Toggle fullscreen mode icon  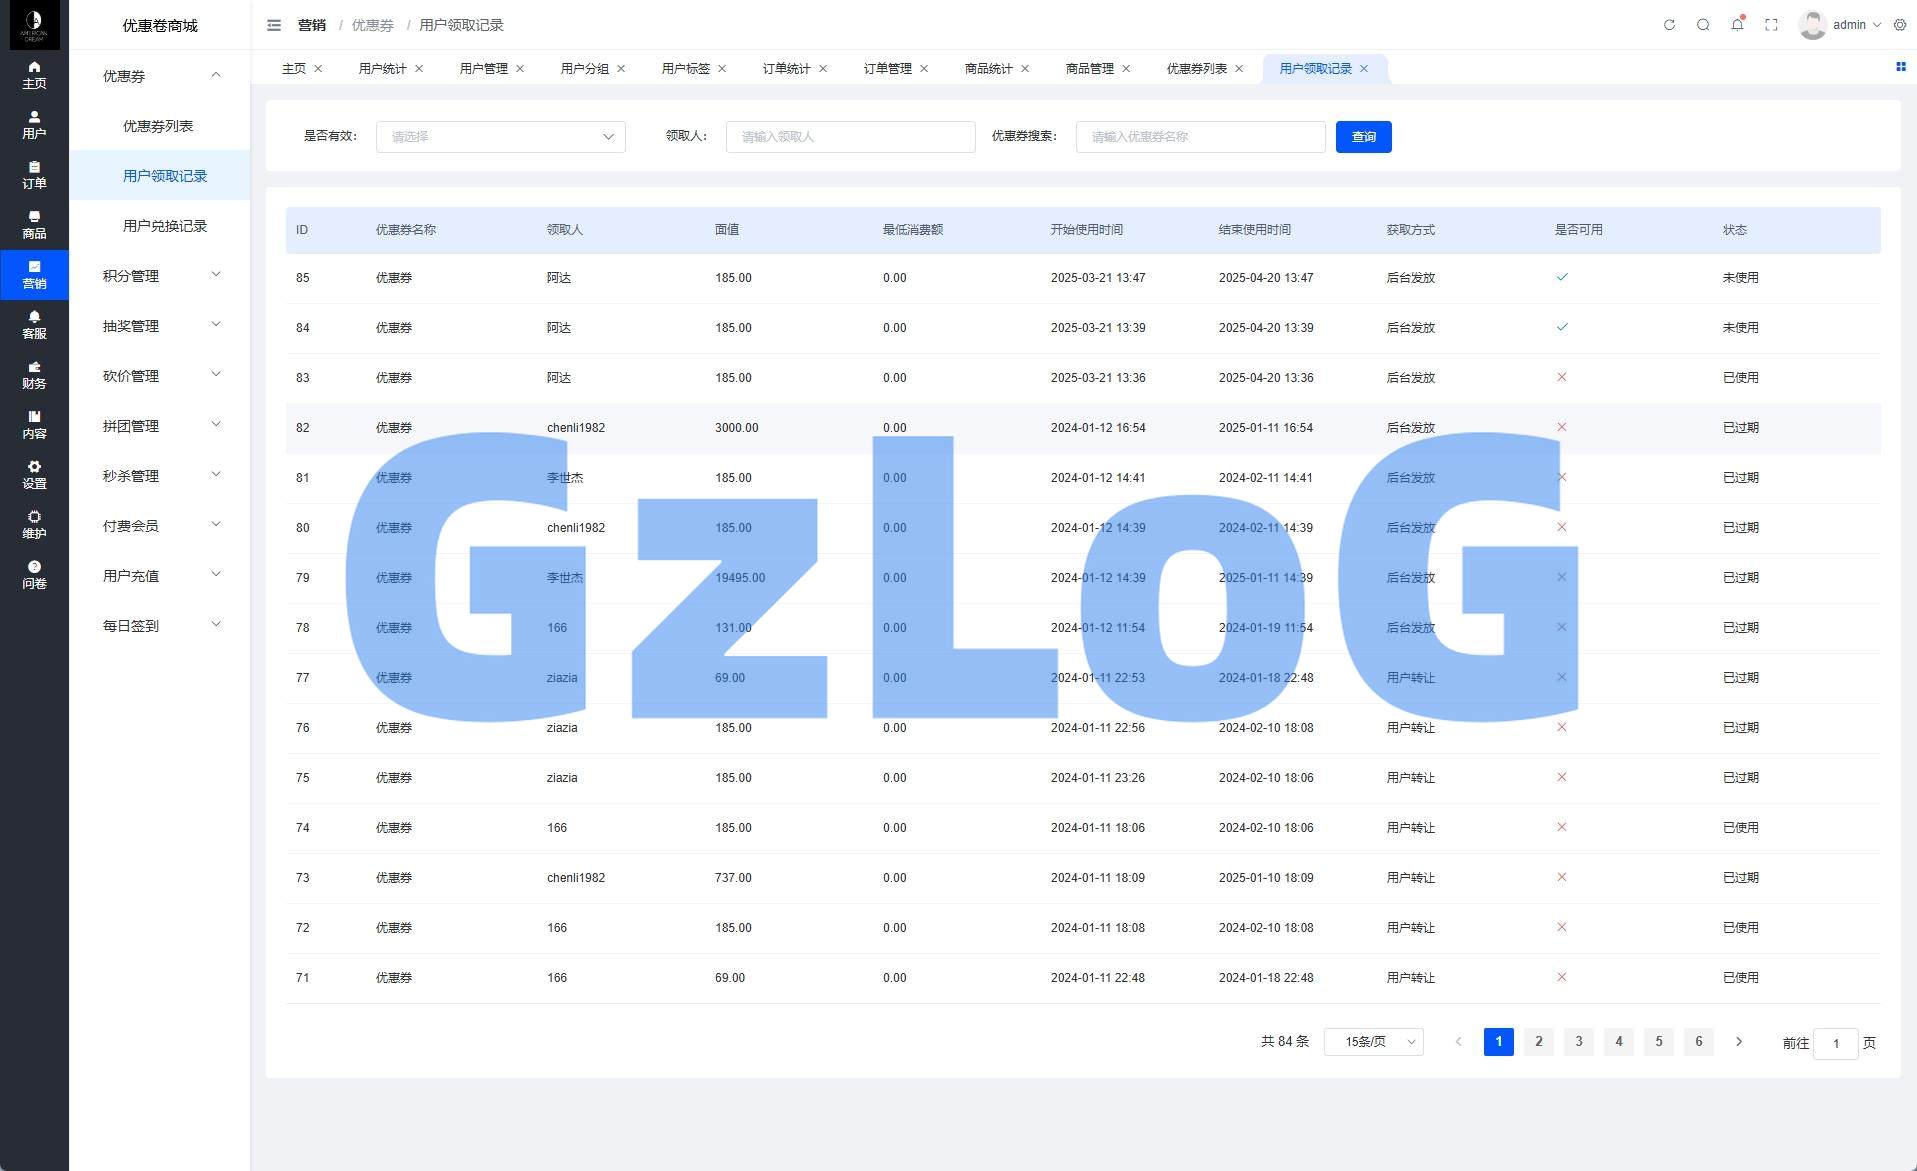[x=1771, y=25]
